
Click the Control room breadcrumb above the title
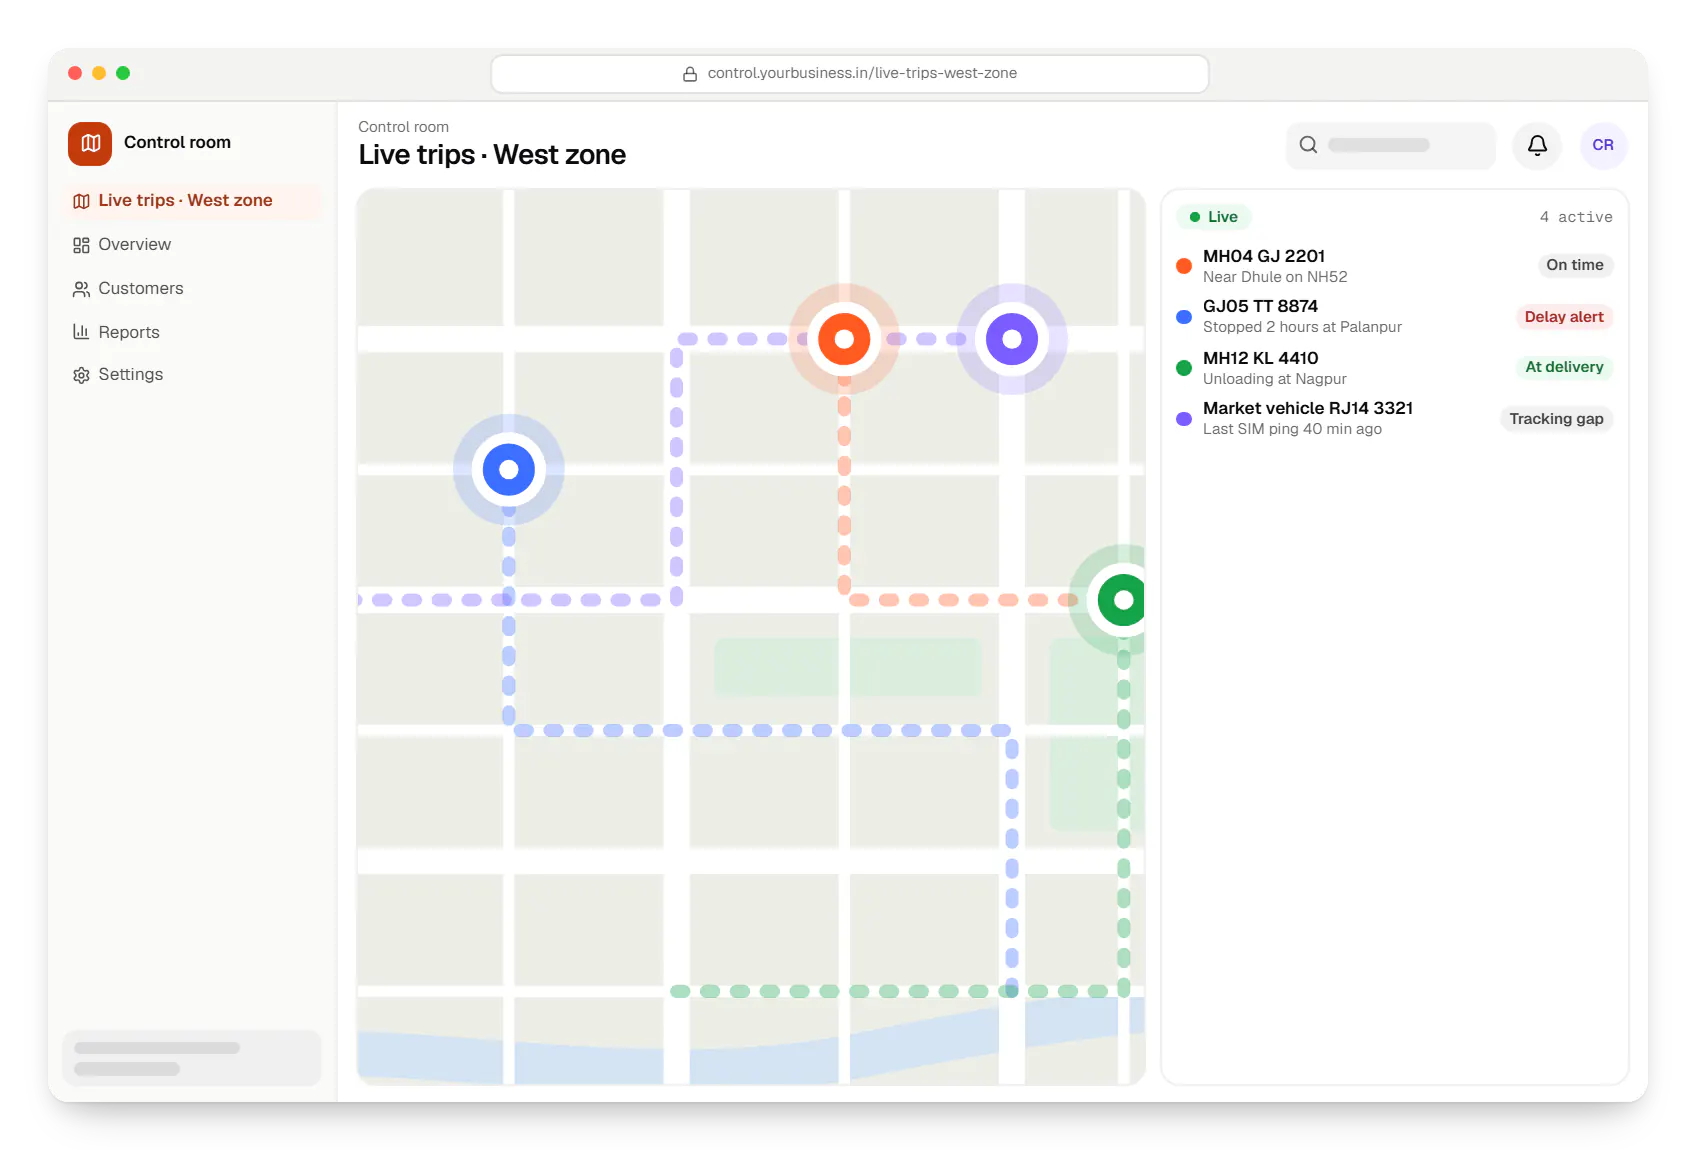[403, 127]
